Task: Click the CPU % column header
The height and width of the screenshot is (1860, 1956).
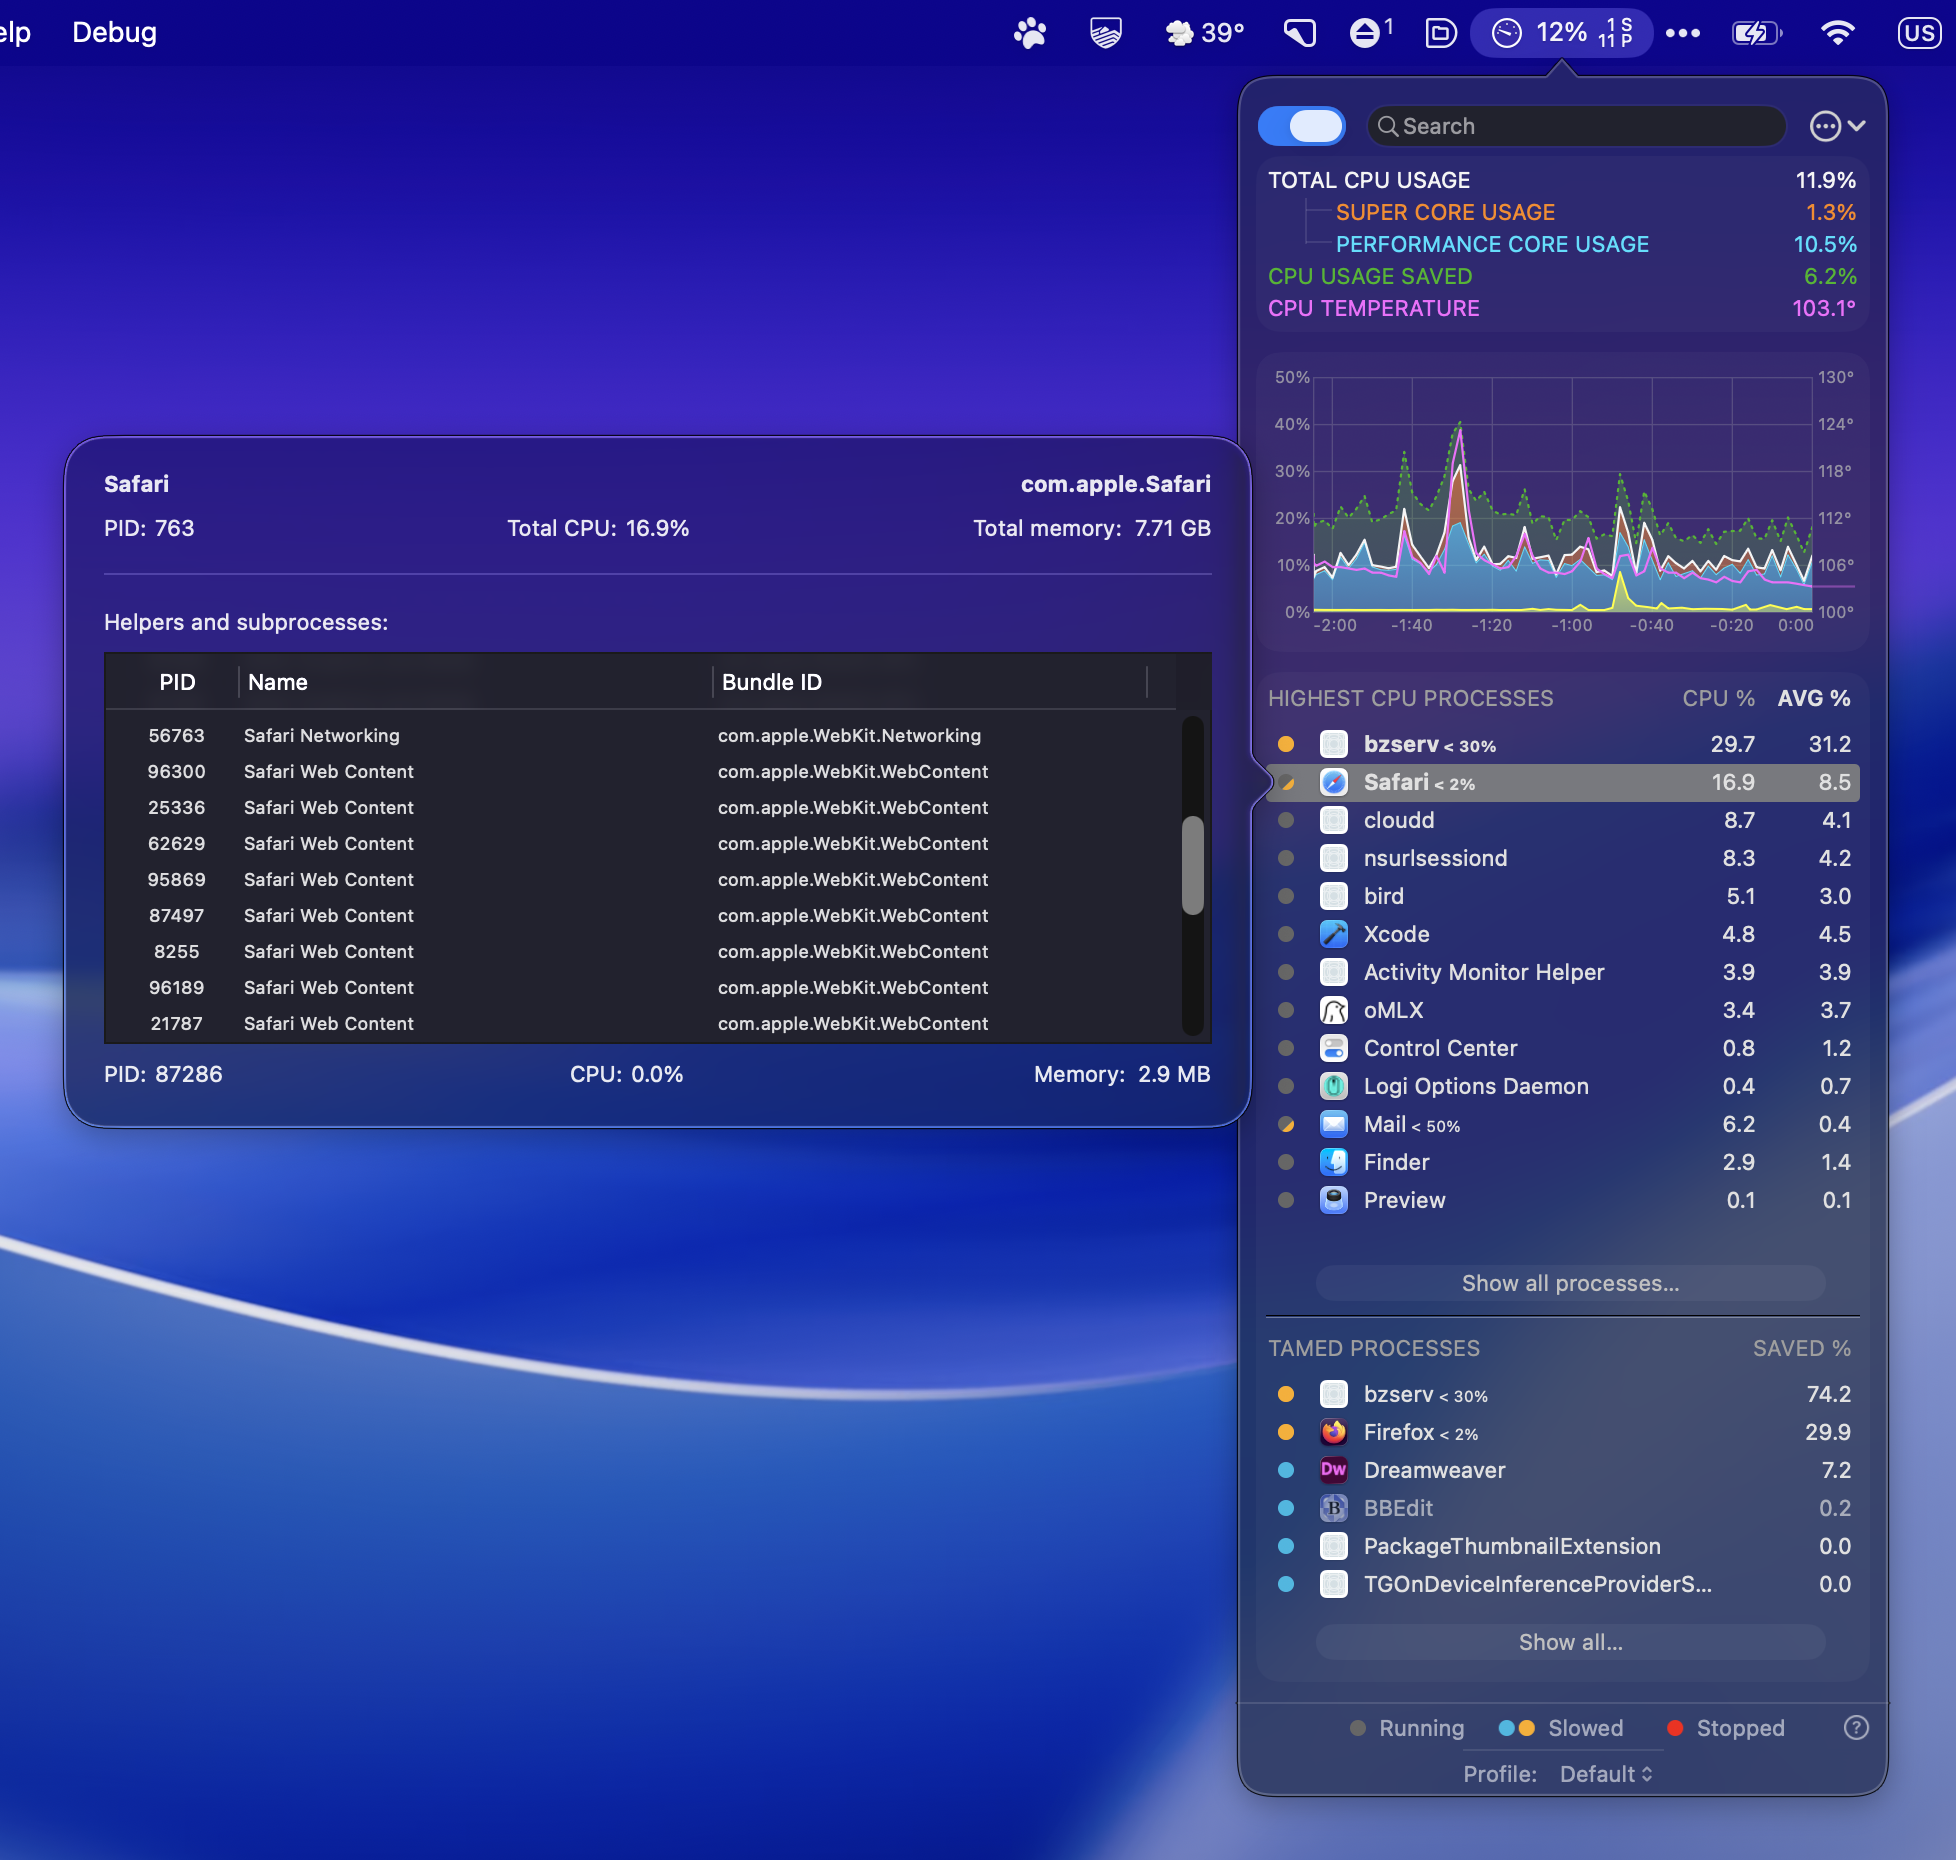Action: click(1718, 698)
